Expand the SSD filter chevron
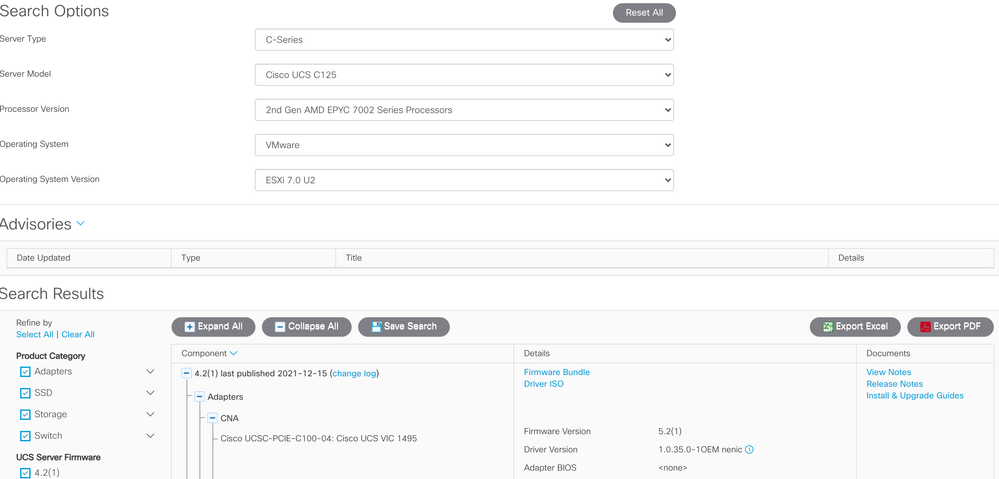 [x=150, y=393]
